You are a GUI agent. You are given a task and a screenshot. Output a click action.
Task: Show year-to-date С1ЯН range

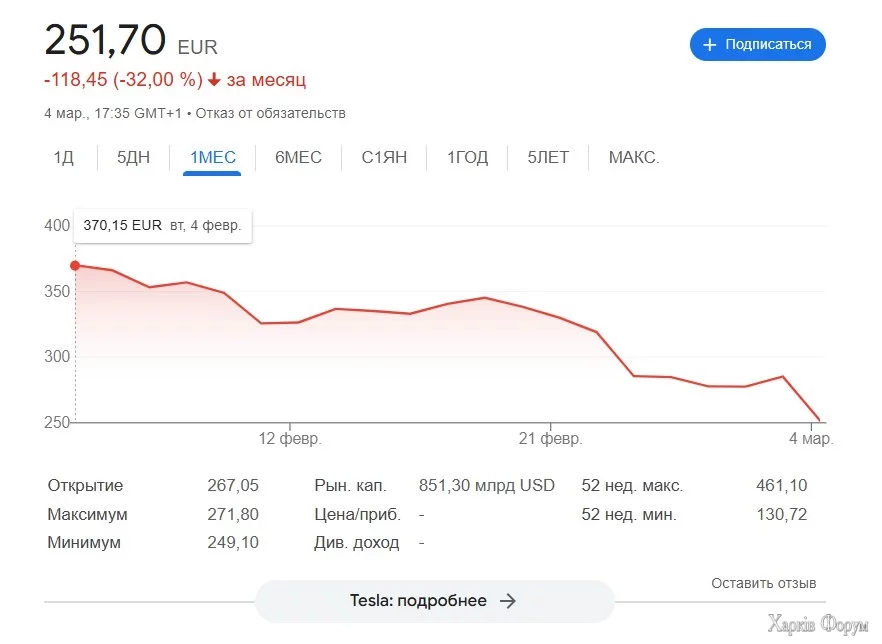click(384, 158)
